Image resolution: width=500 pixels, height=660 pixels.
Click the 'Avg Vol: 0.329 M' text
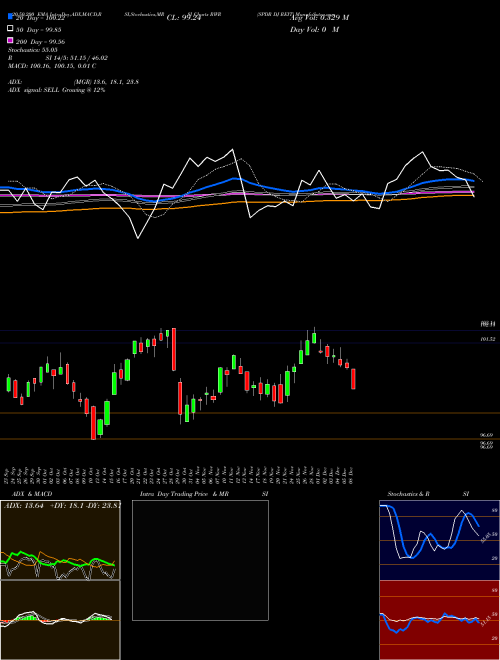[319, 18]
